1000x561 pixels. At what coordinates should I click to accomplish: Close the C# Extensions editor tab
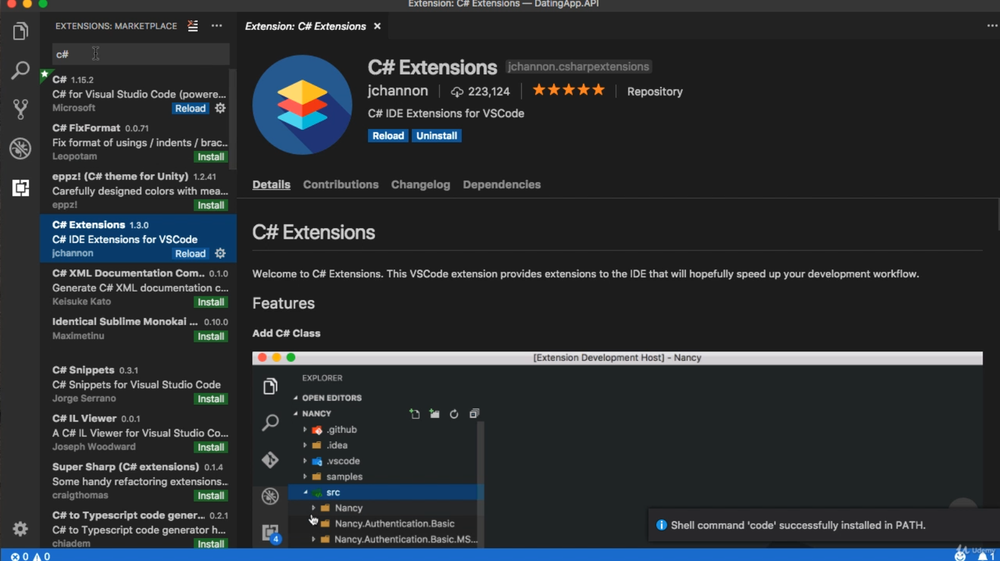[377, 26]
